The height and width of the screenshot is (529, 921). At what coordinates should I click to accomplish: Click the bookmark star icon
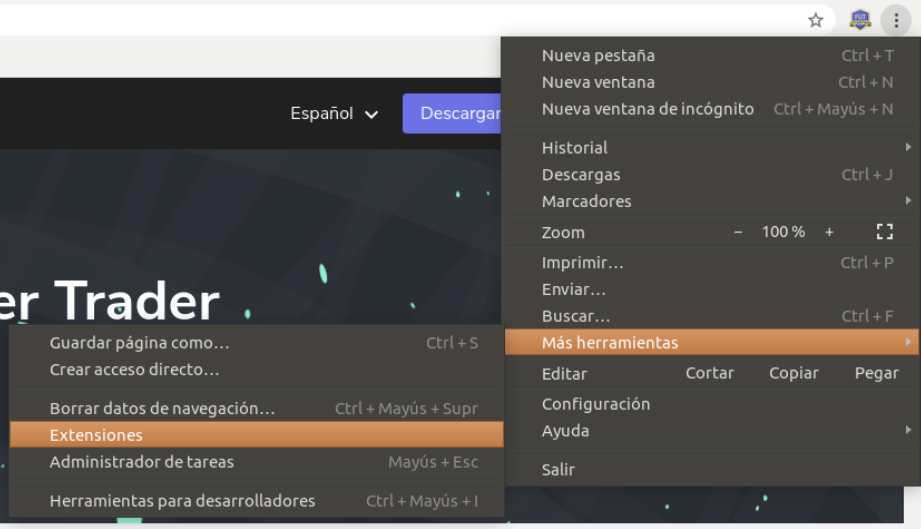815,20
